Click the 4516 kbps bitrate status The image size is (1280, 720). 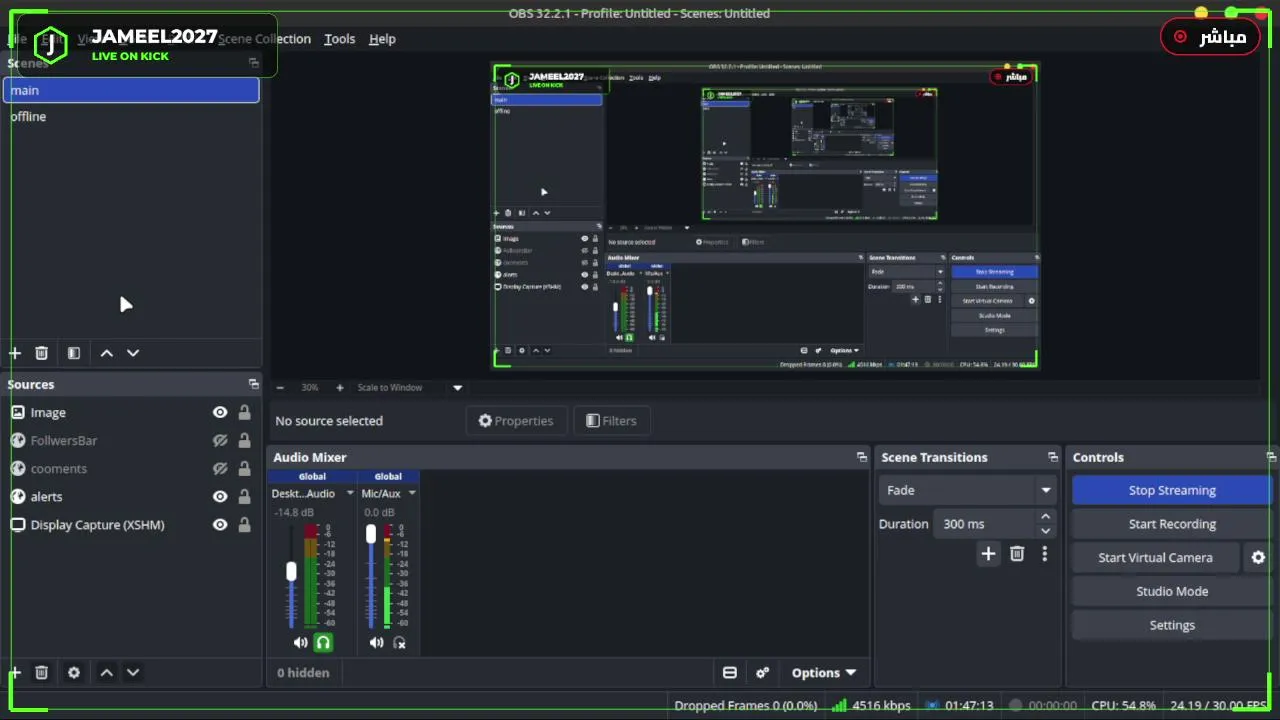click(x=871, y=705)
